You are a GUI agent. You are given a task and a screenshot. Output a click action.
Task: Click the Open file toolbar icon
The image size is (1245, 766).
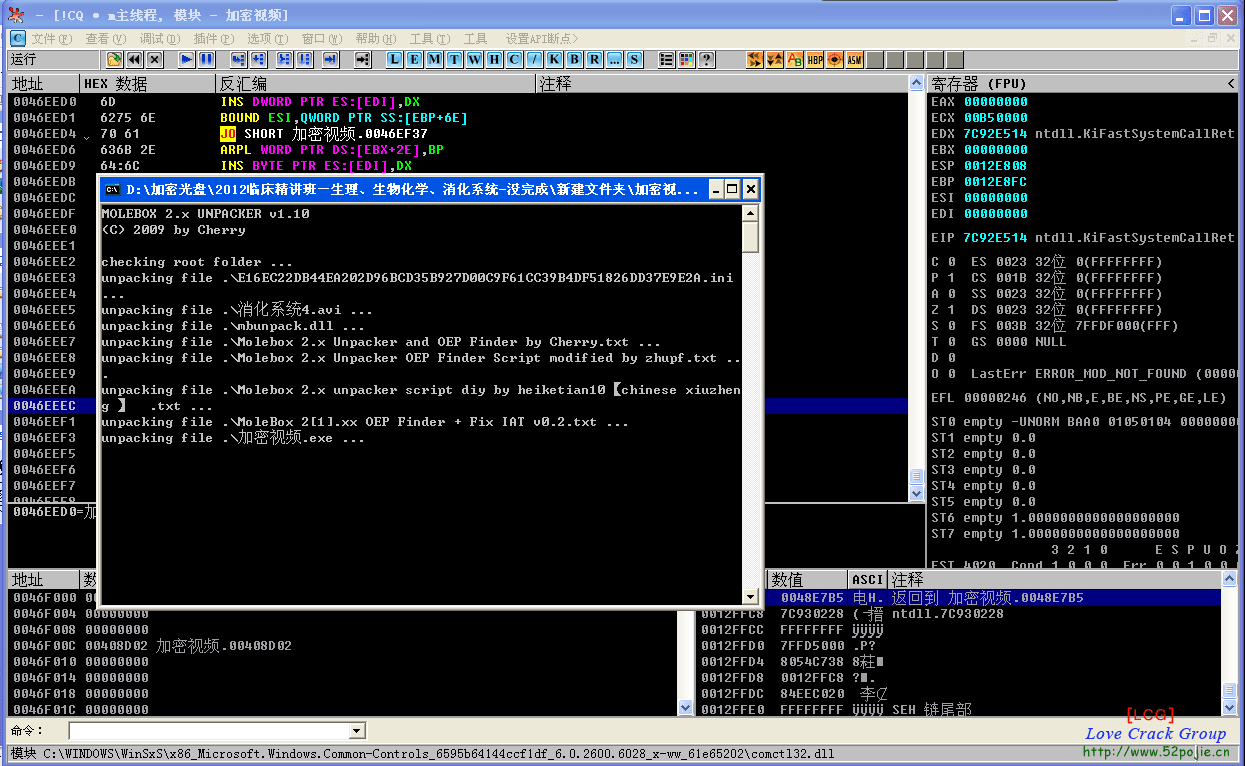point(115,60)
